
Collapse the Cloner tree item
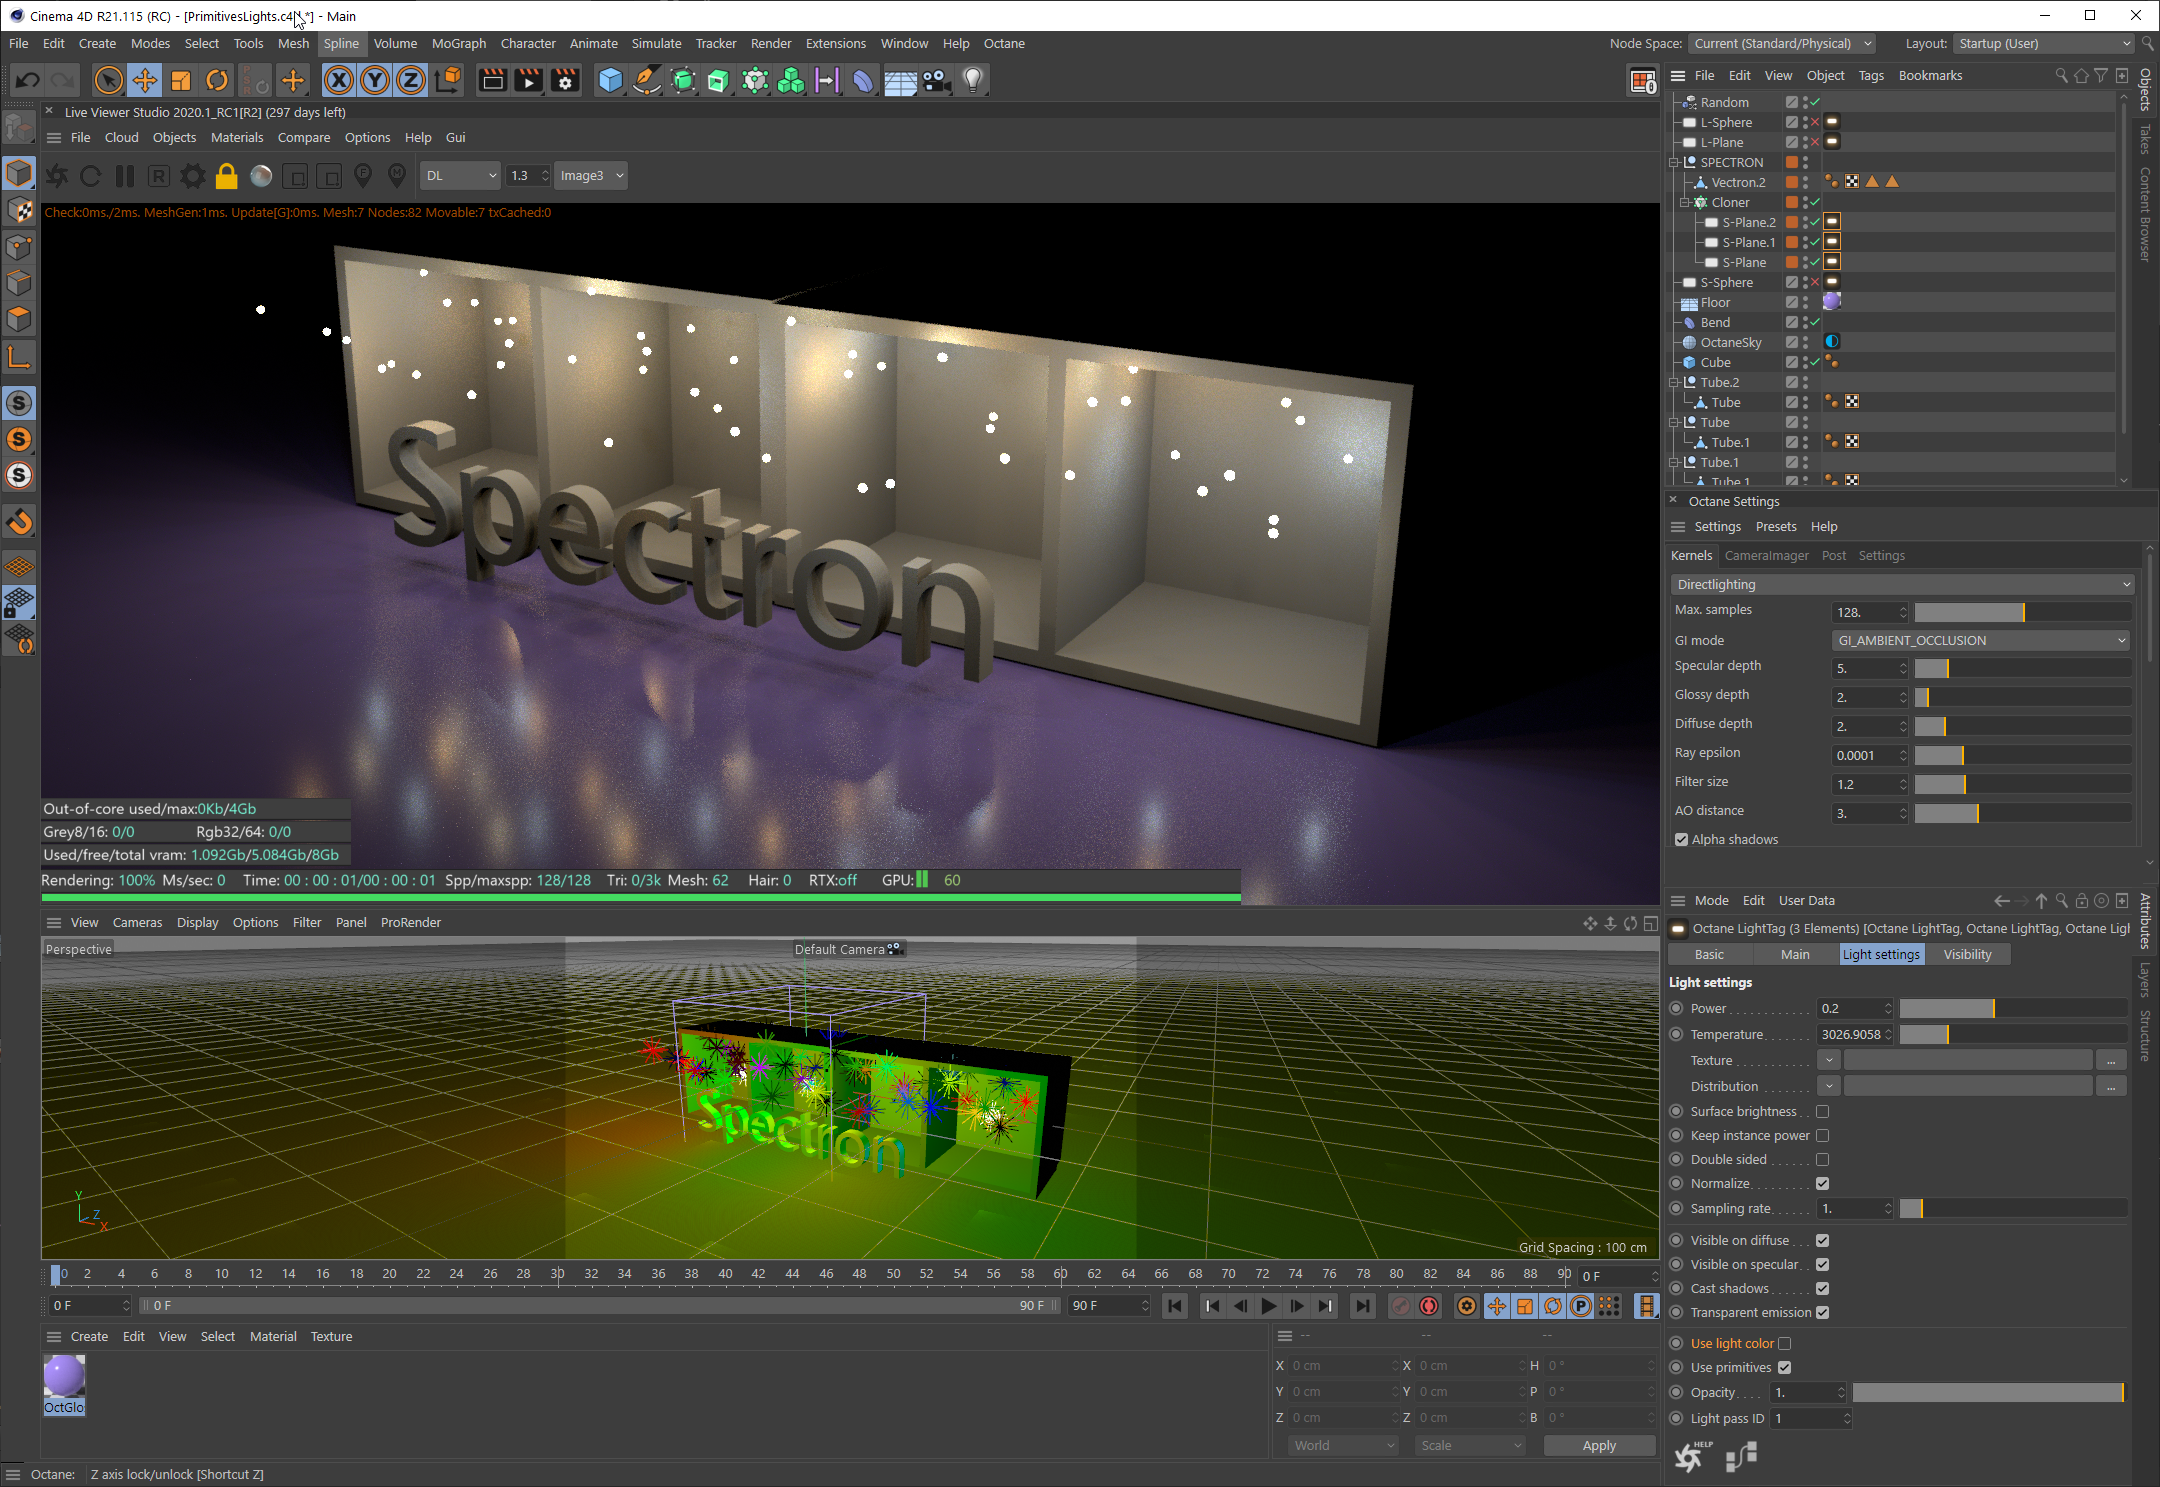[x=1685, y=202]
